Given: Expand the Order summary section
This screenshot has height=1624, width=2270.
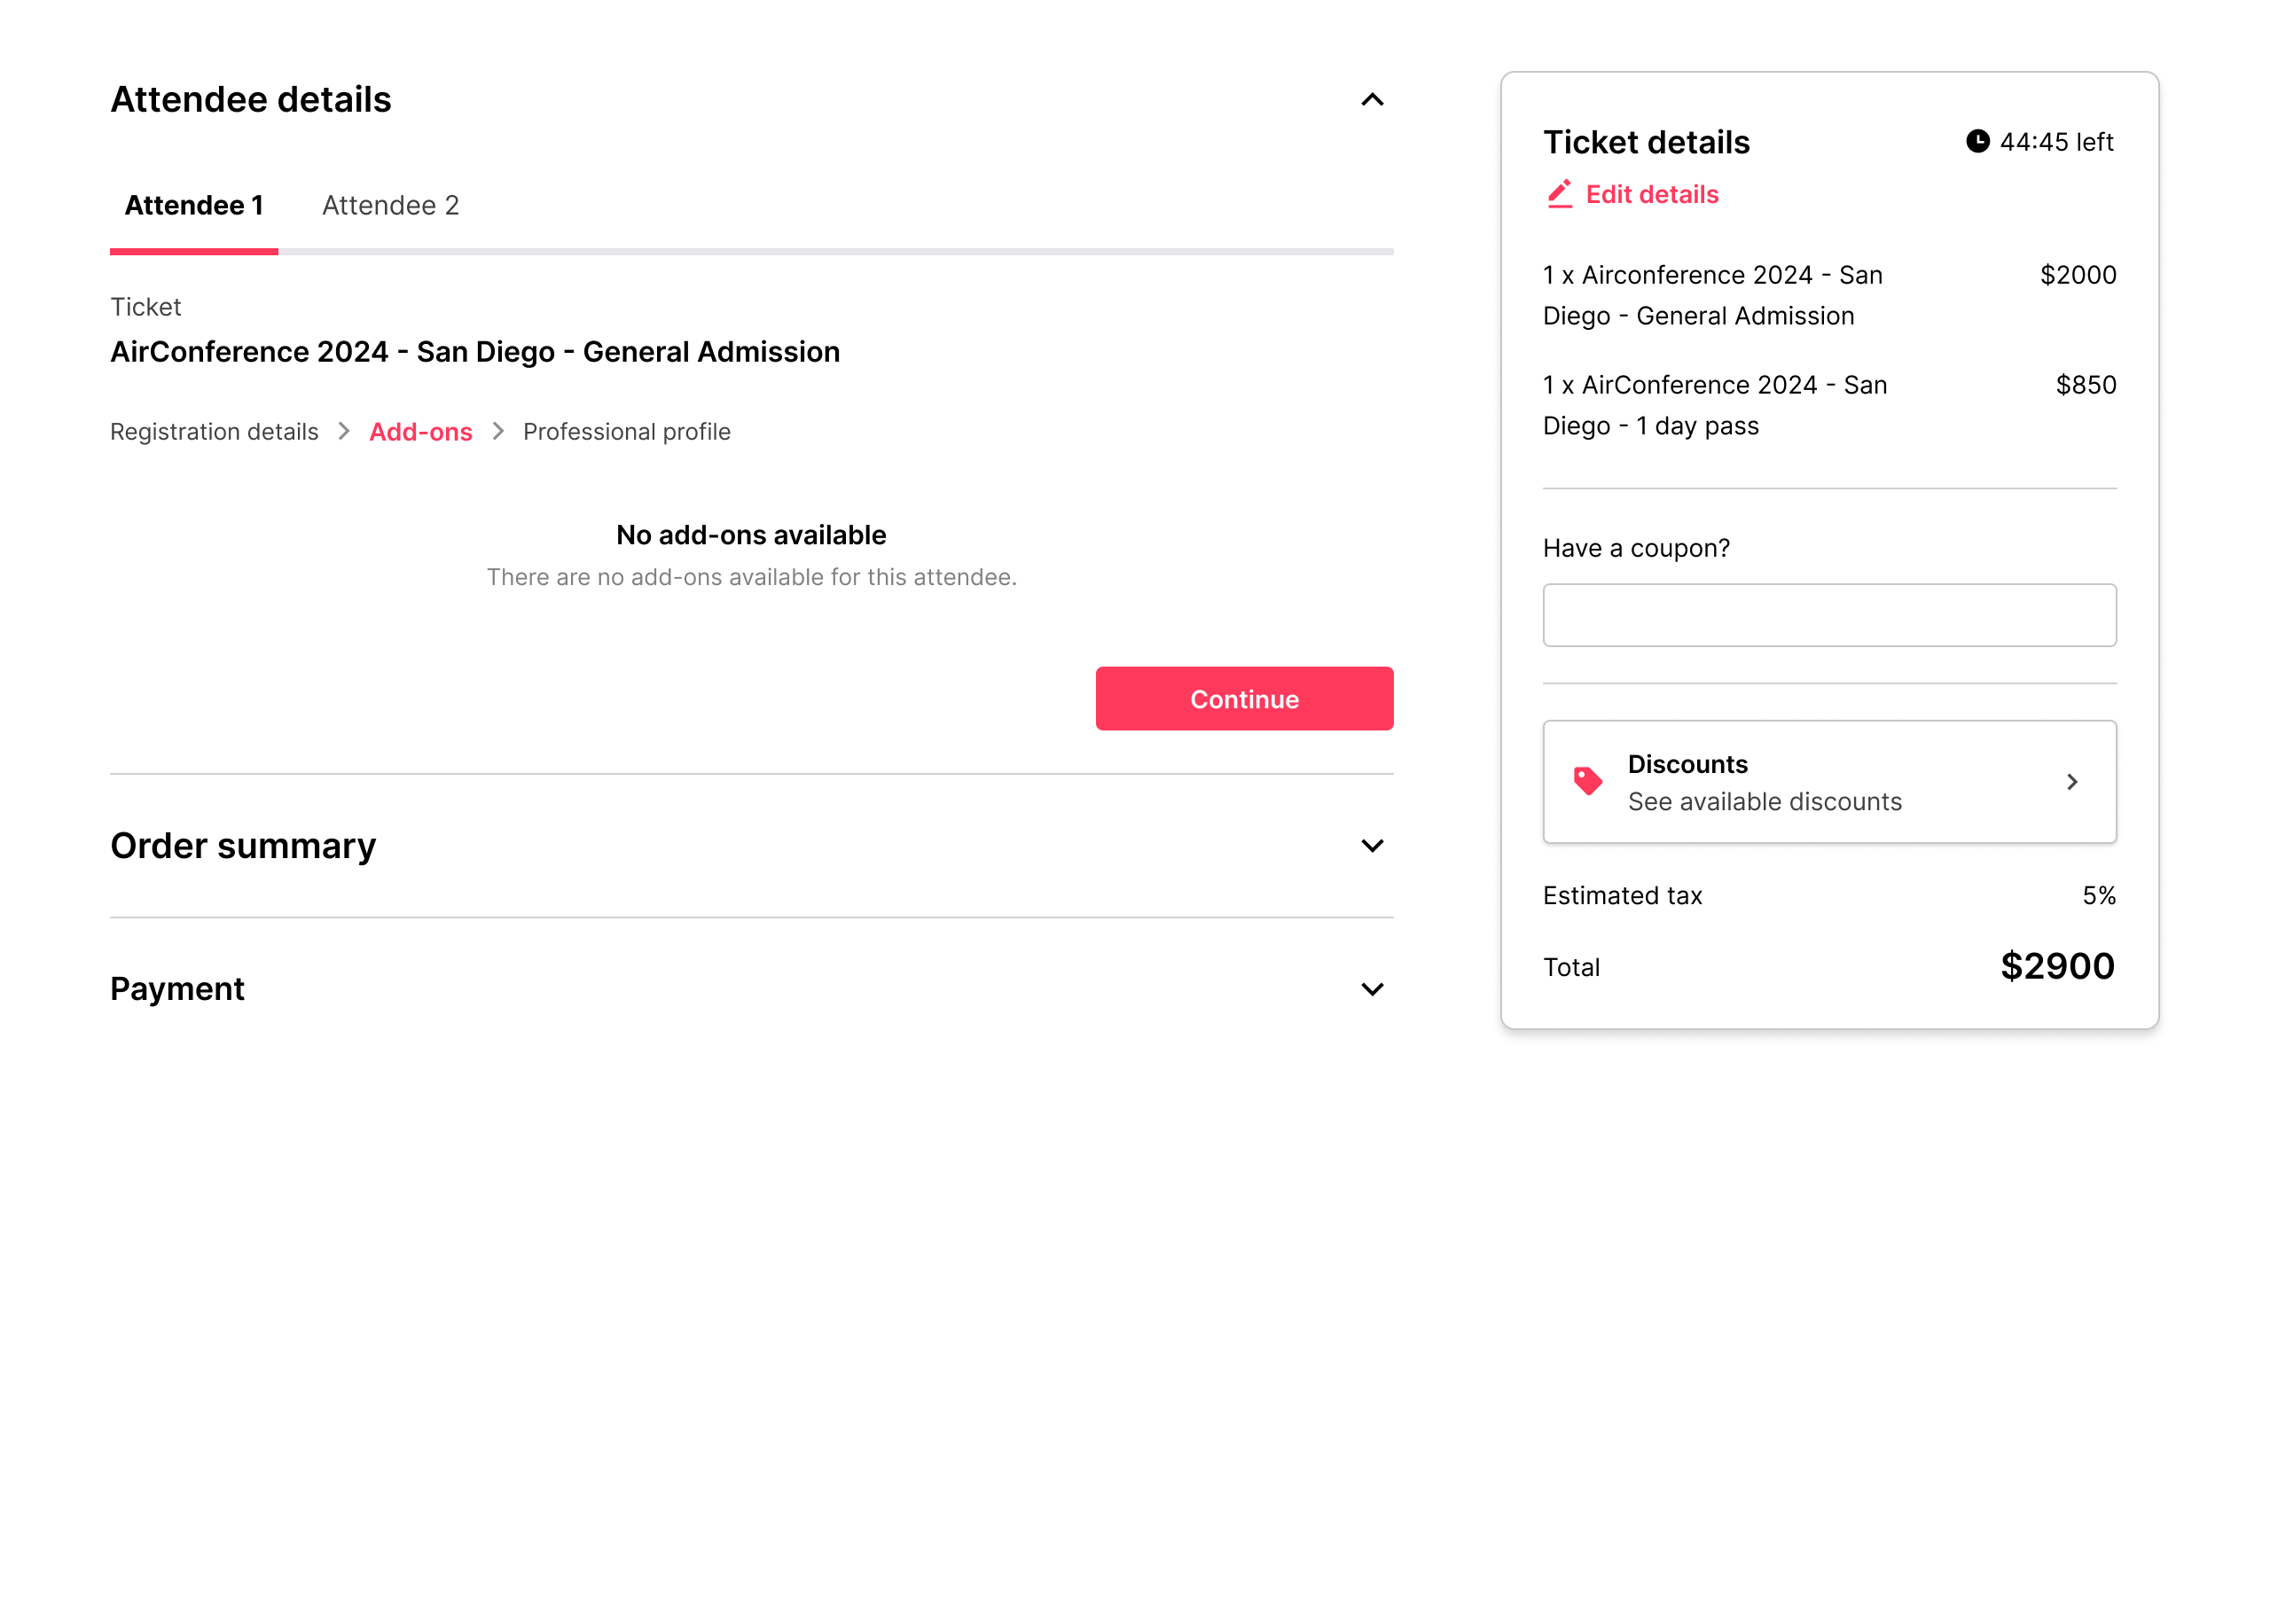Looking at the screenshot, I should coord(1372,846).
